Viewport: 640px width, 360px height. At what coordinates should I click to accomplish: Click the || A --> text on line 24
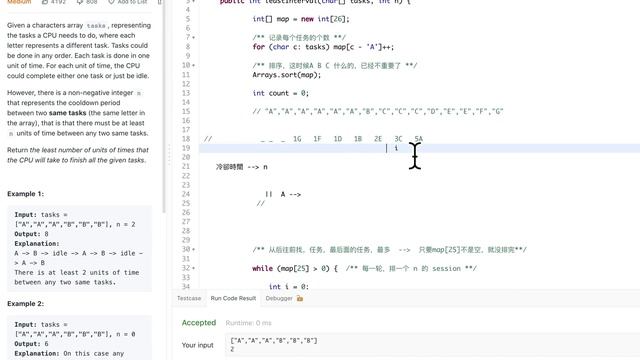(x=283, y=194)
